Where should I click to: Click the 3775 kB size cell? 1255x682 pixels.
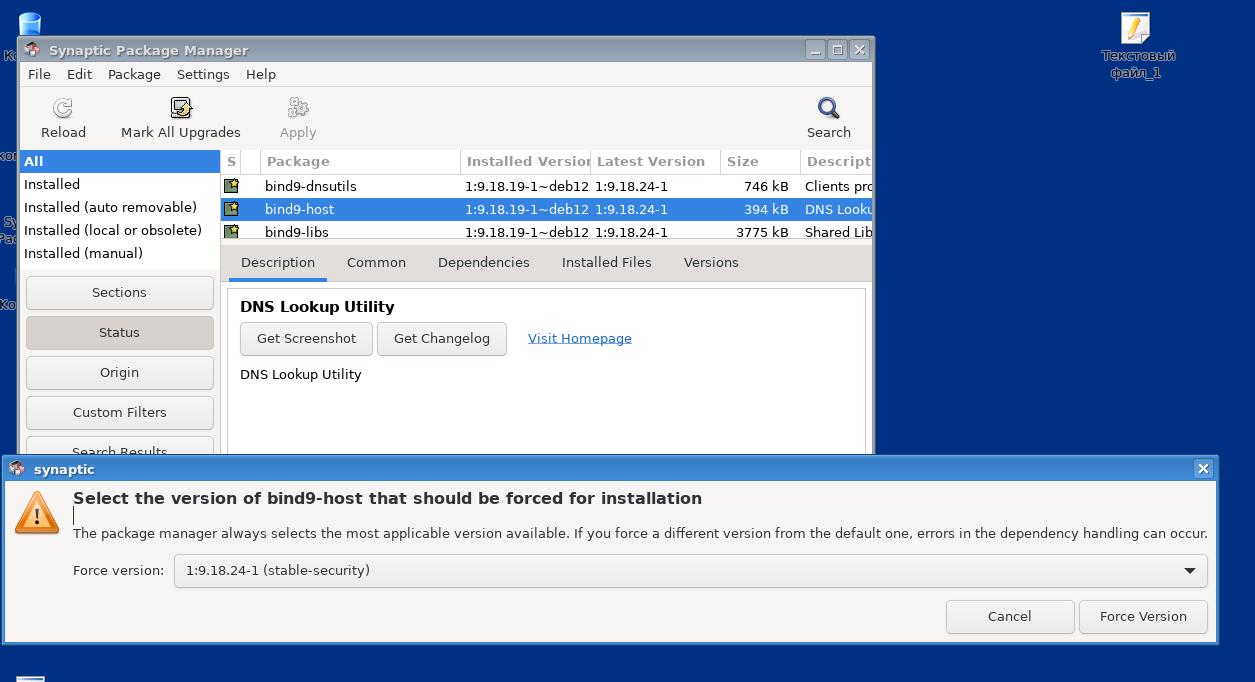click(762, 232)
